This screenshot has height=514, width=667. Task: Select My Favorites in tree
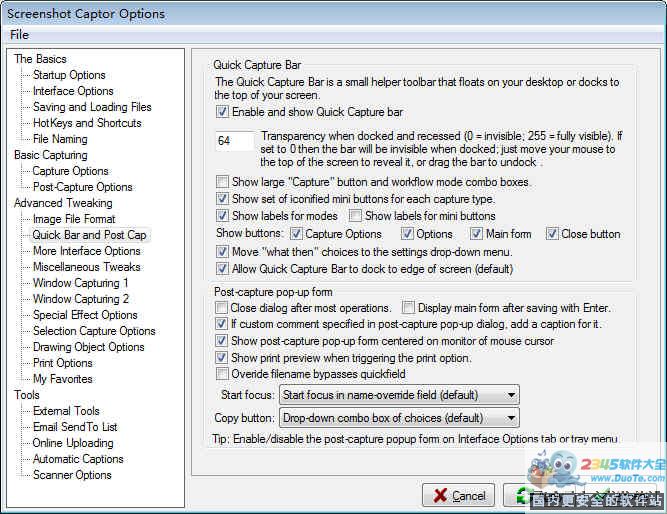coord(63,379)
